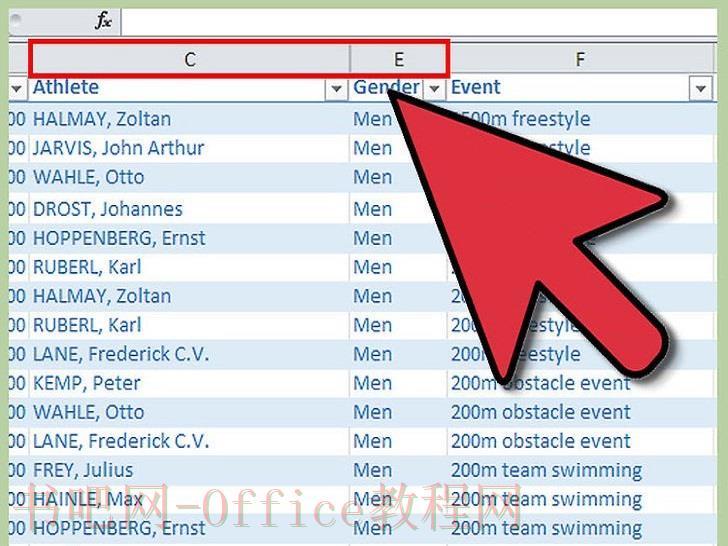Open the Gender filter dropdown arrow
This screenshot has width=728, height=546.
point(434,88)
